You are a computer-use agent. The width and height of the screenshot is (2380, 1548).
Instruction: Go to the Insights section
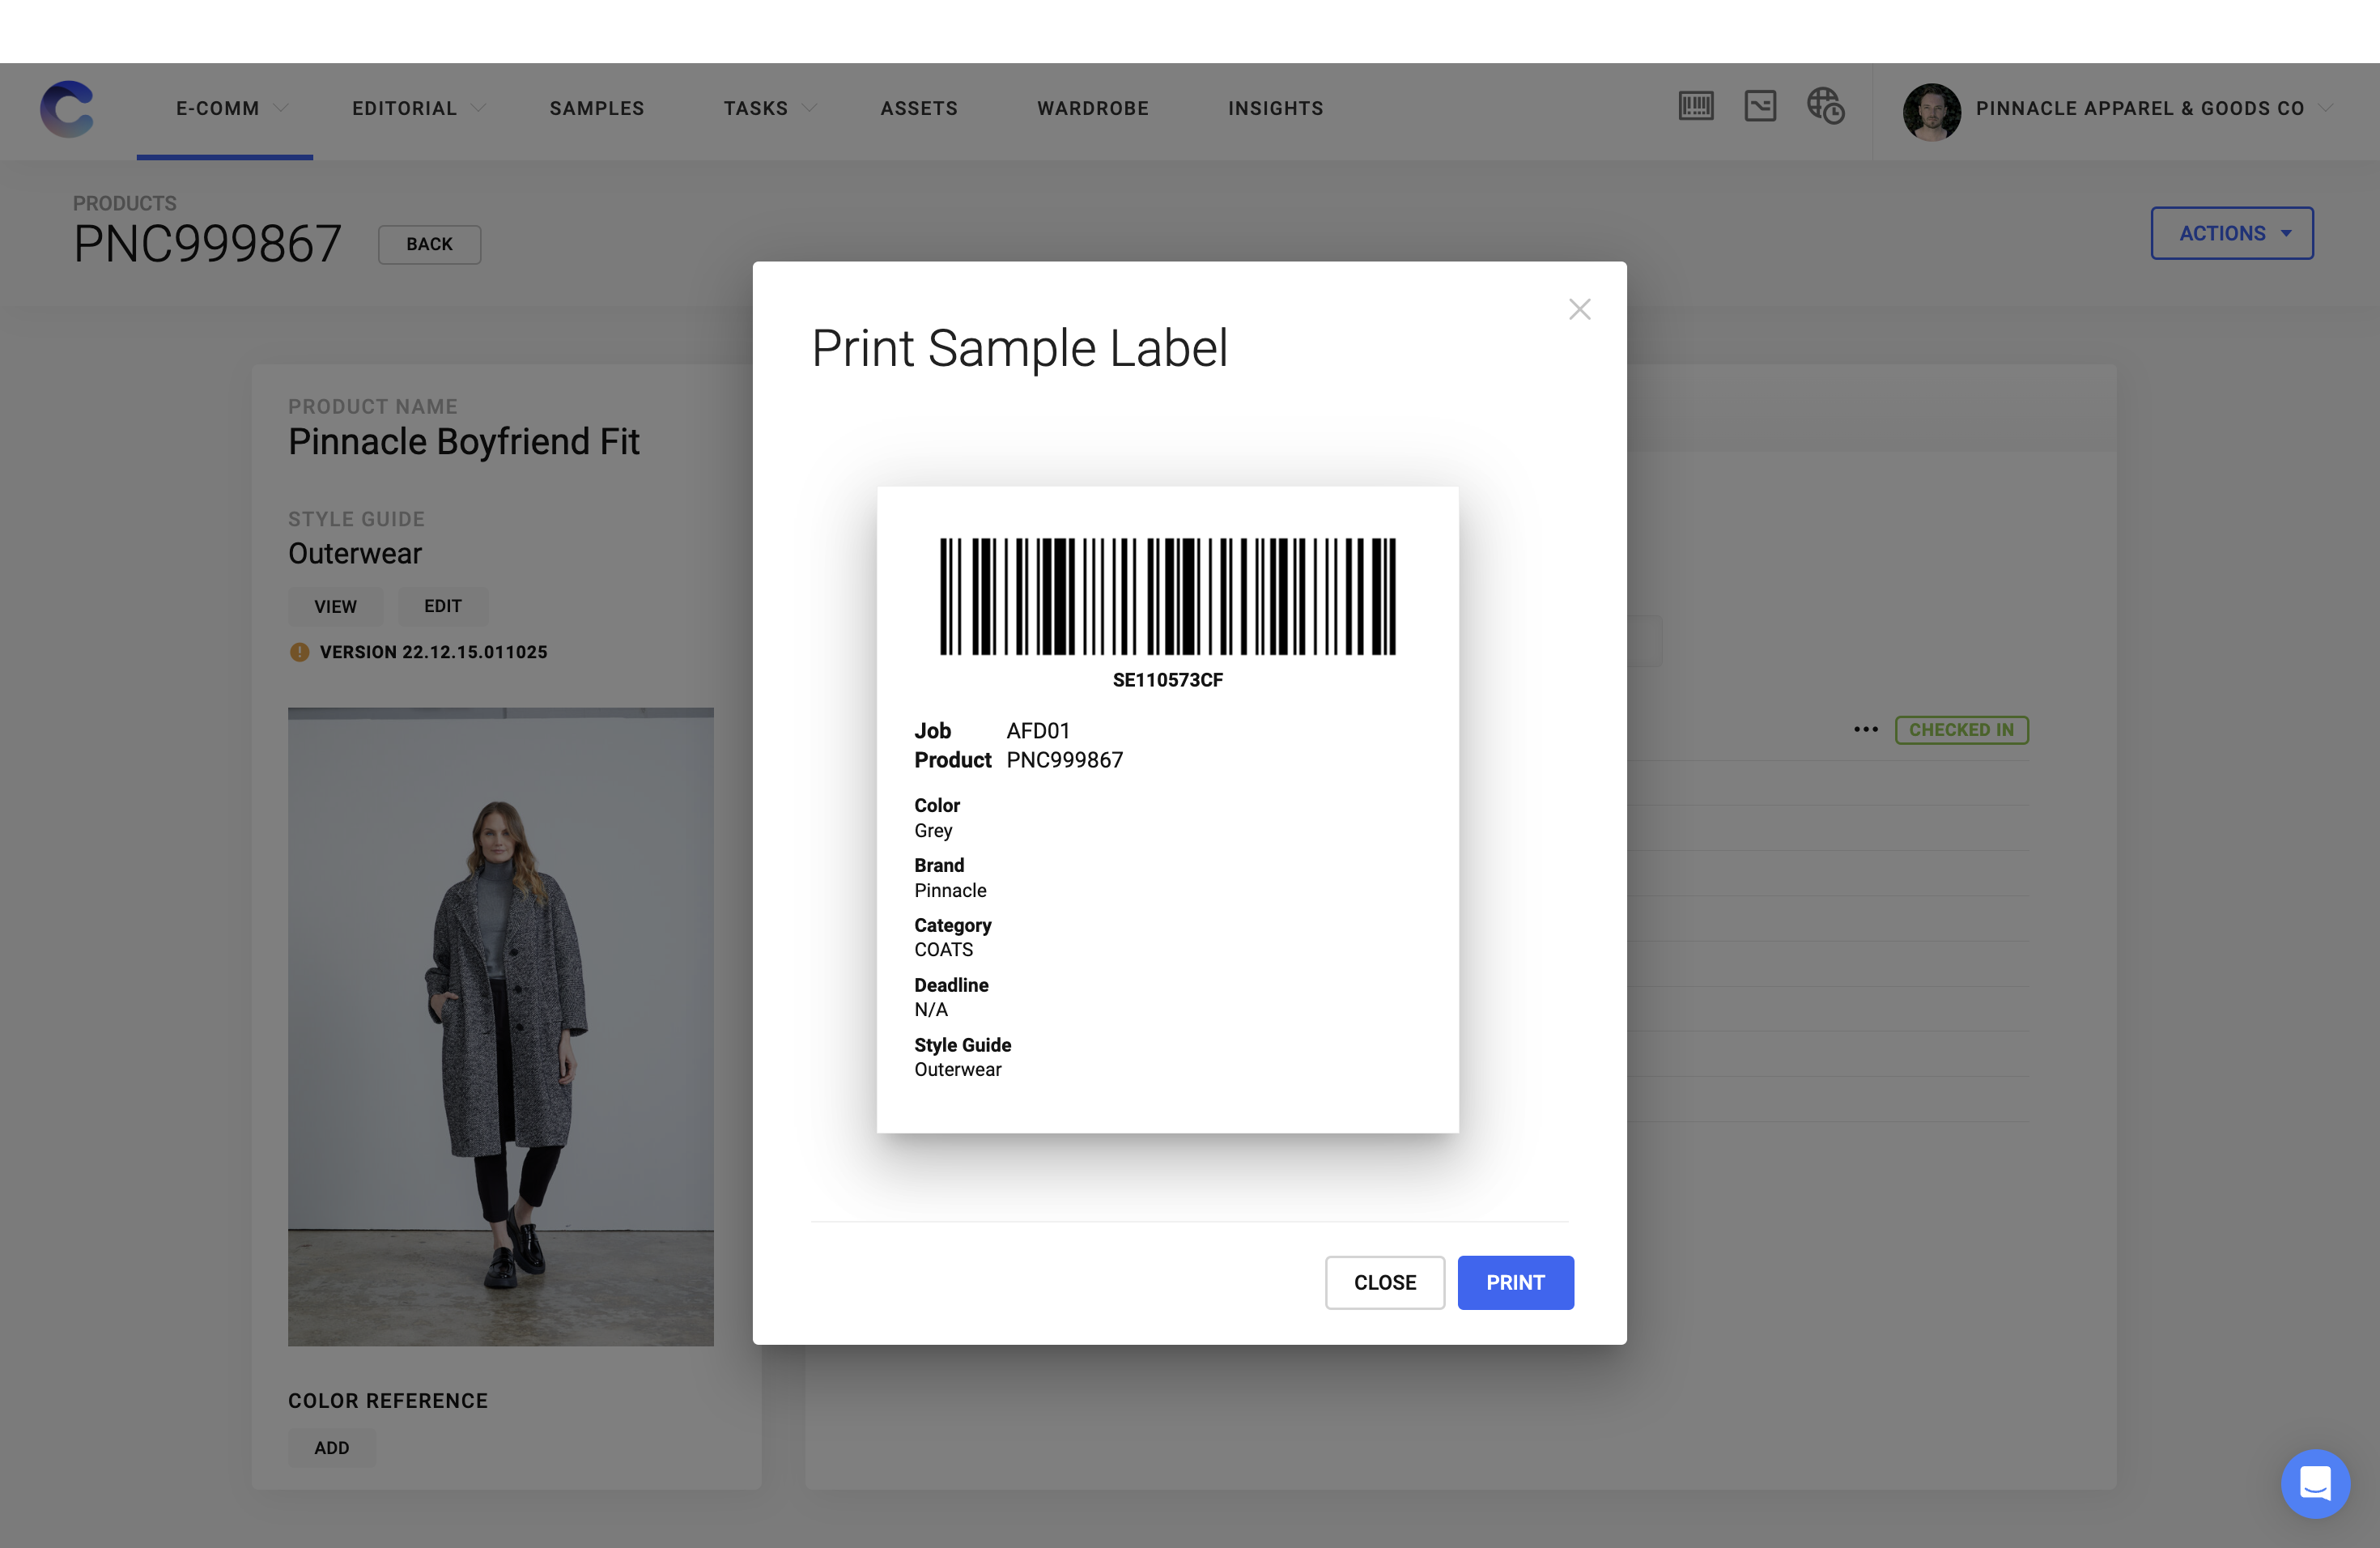click(1276, 108)
